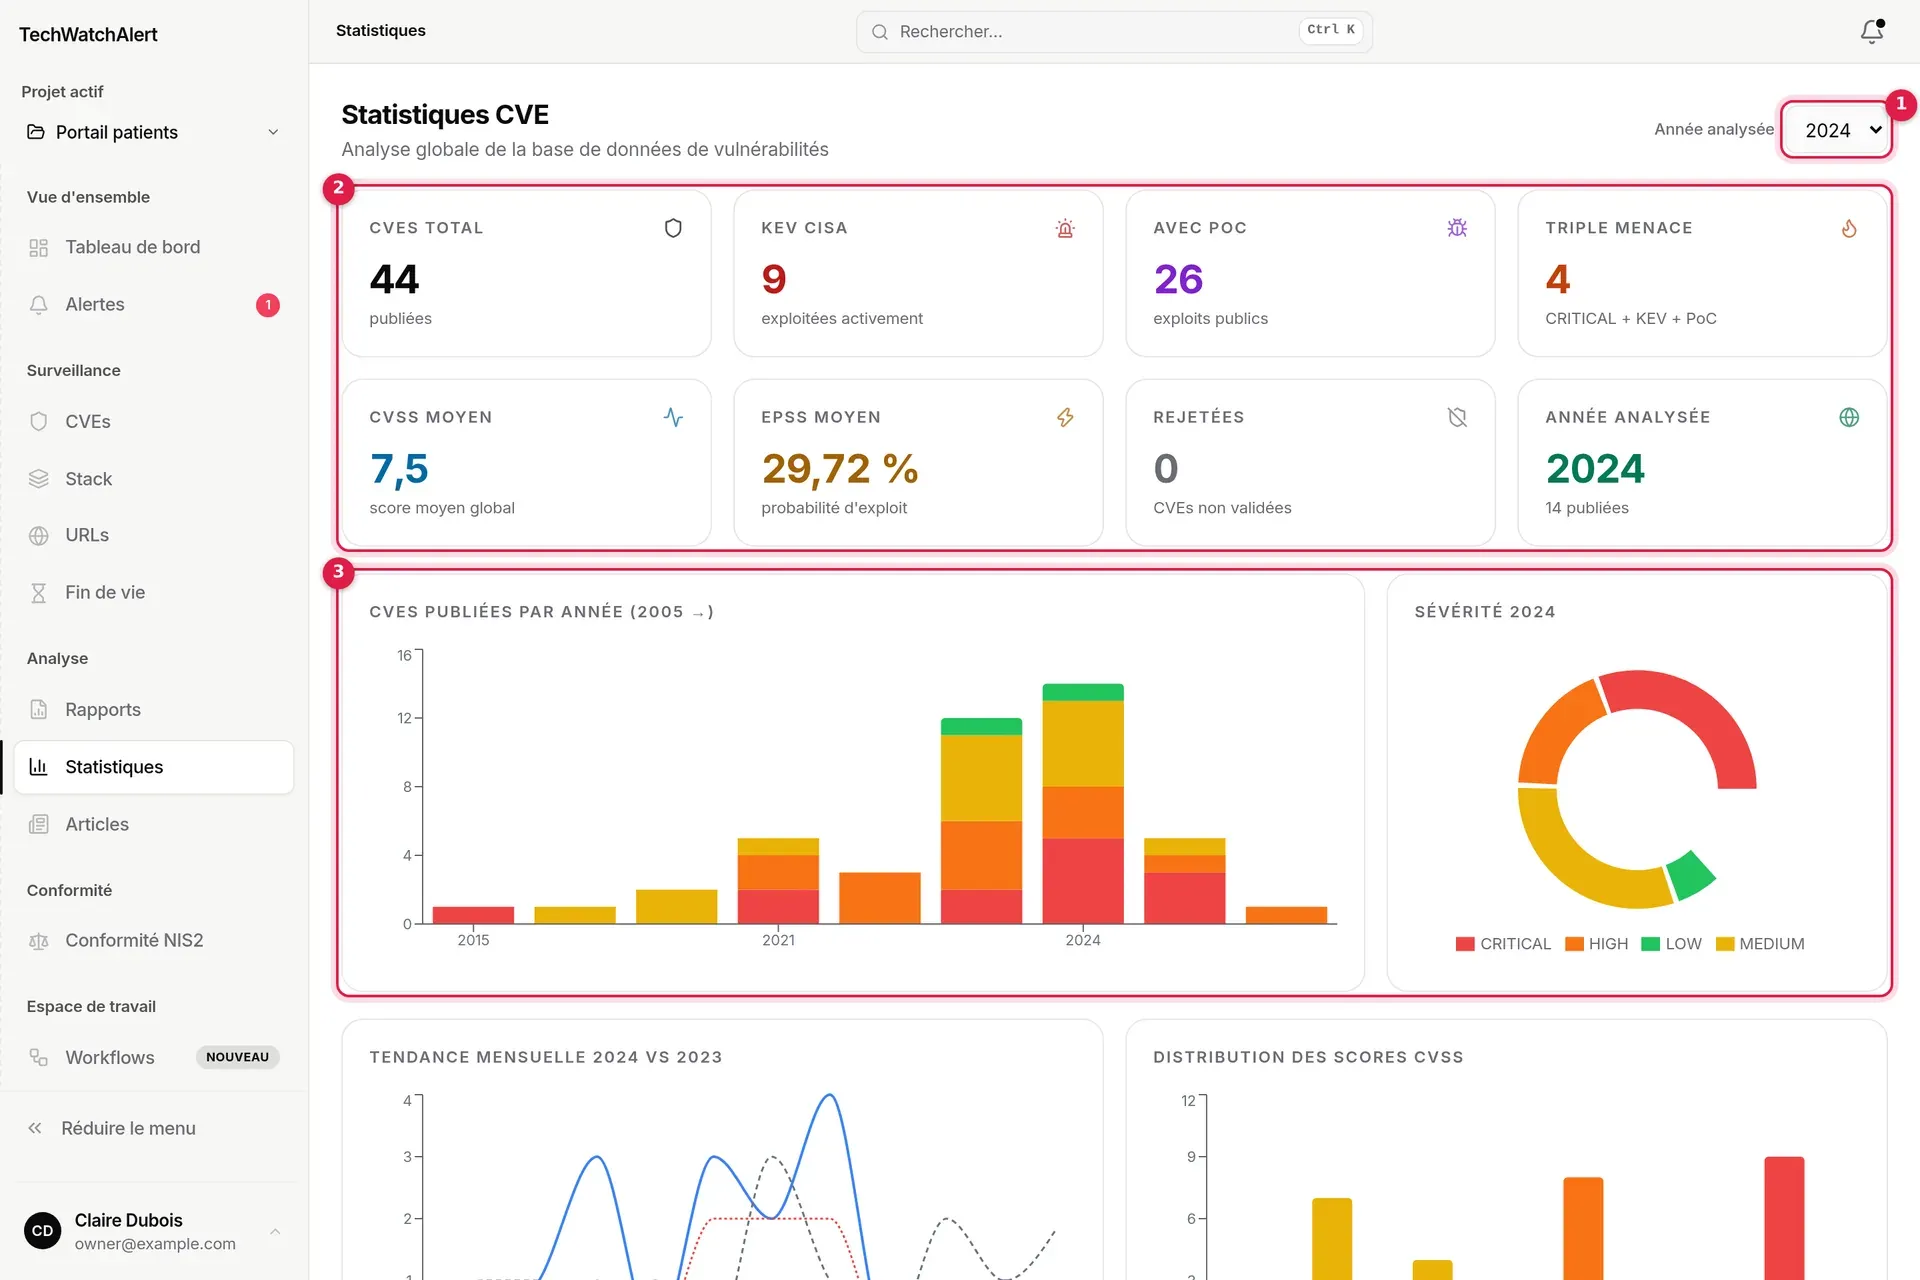Click the siren icon on KEV CISA card
Image resolution: width=1920 pixels, height=1280 pixels.
(1065, 228)
